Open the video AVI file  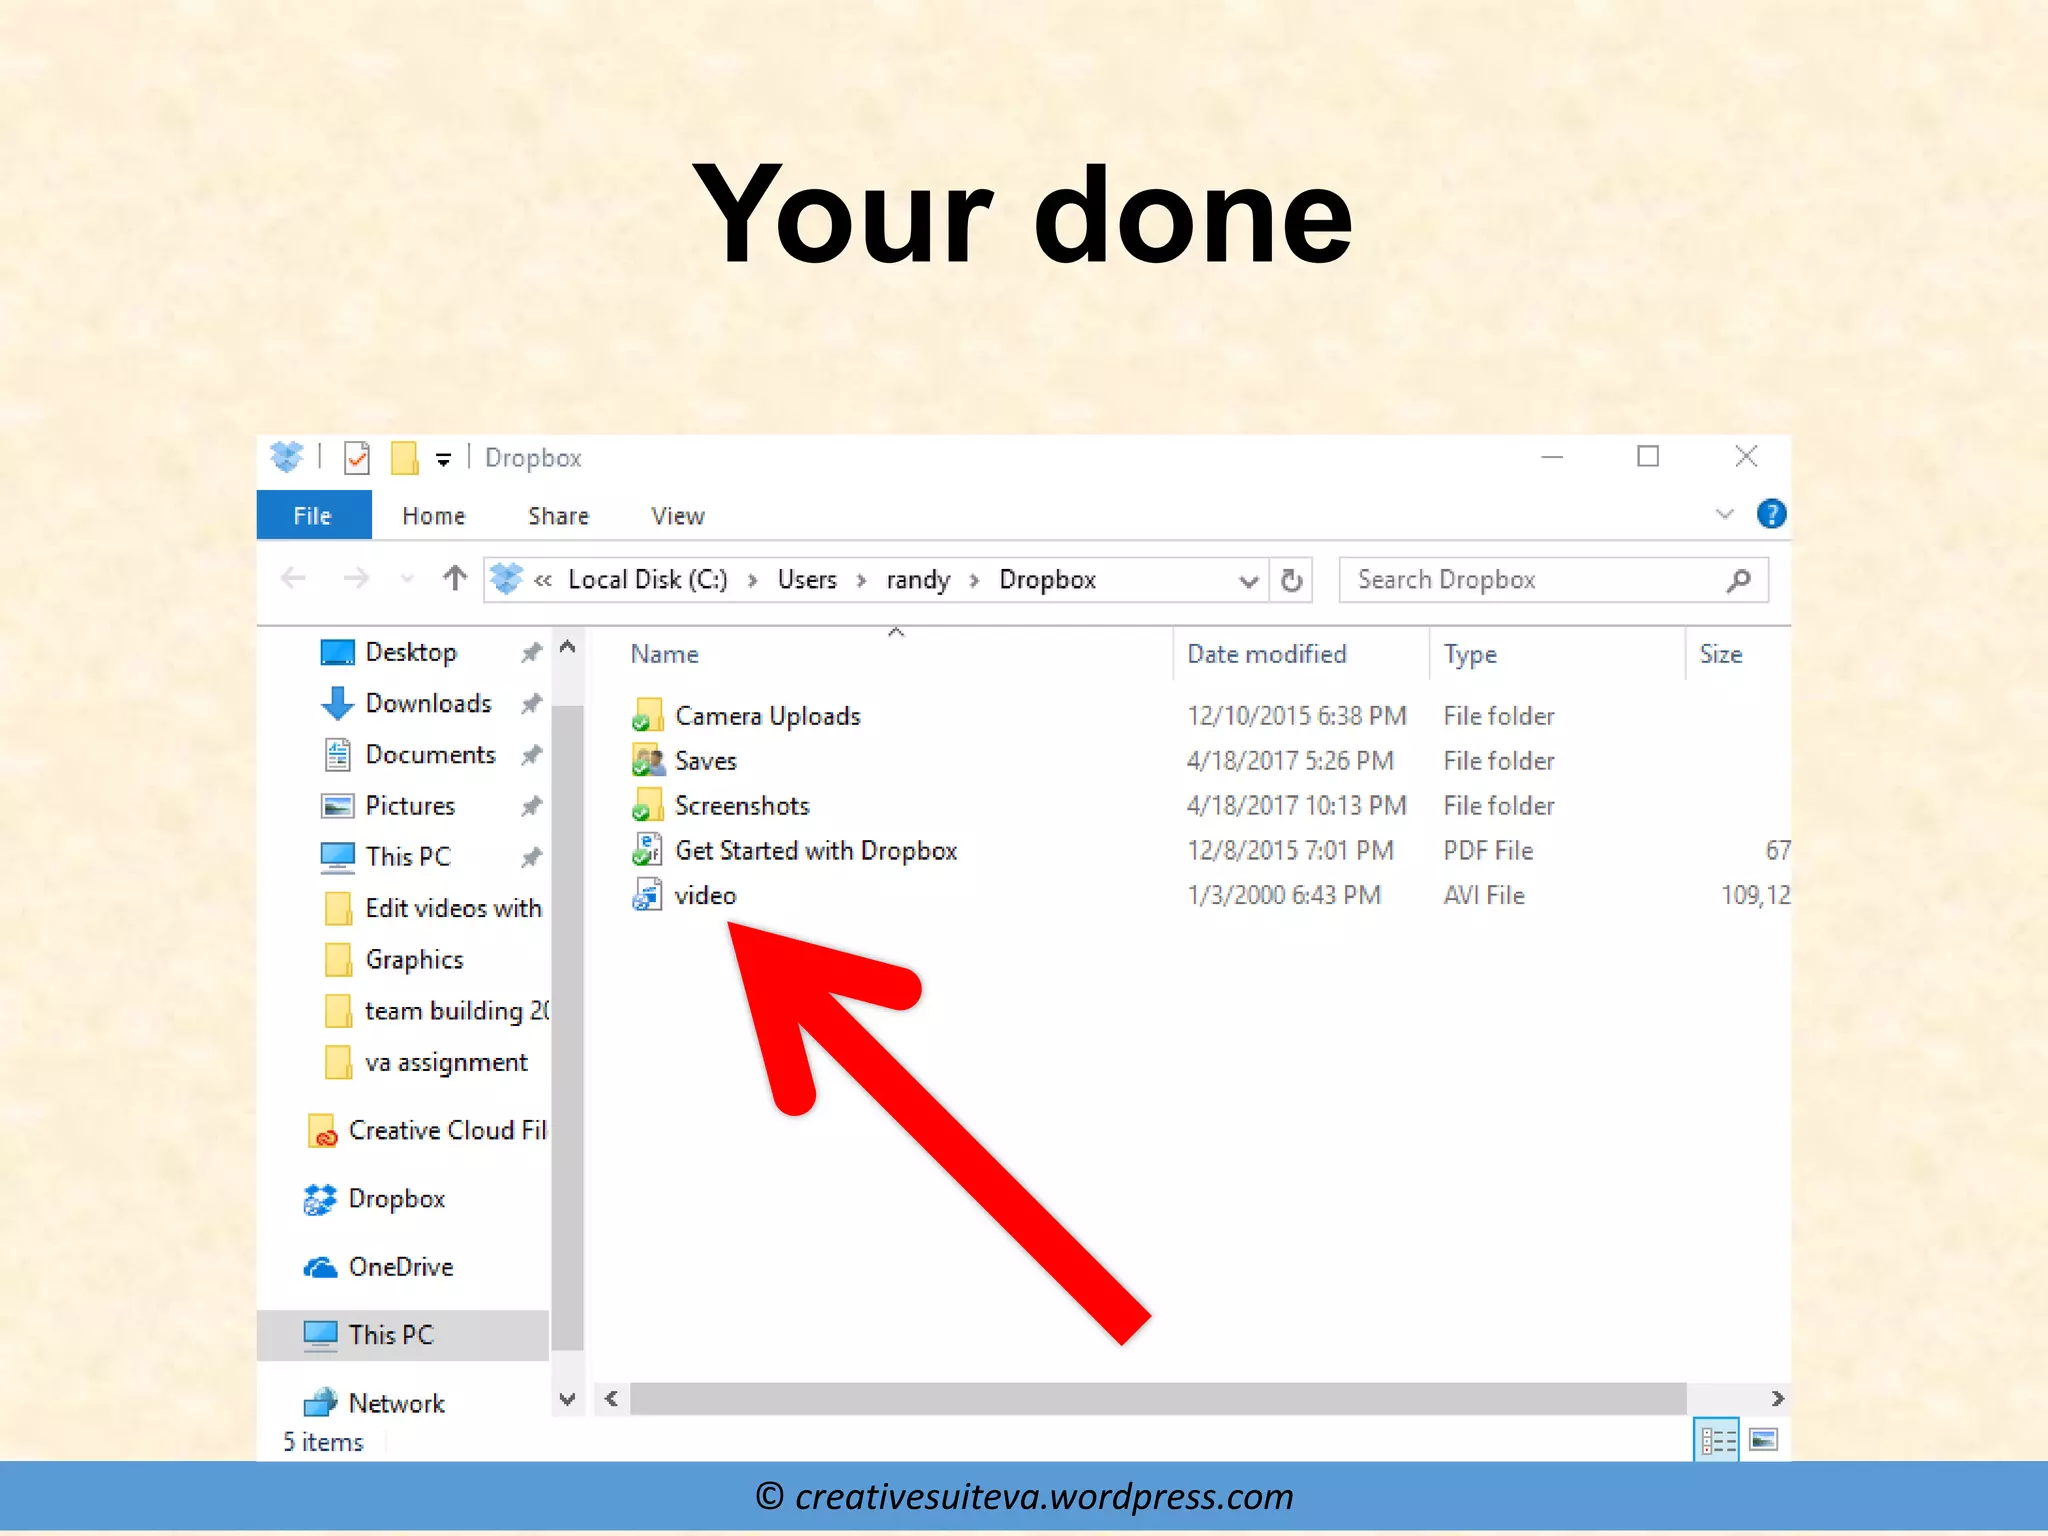[x=704, y=895]
